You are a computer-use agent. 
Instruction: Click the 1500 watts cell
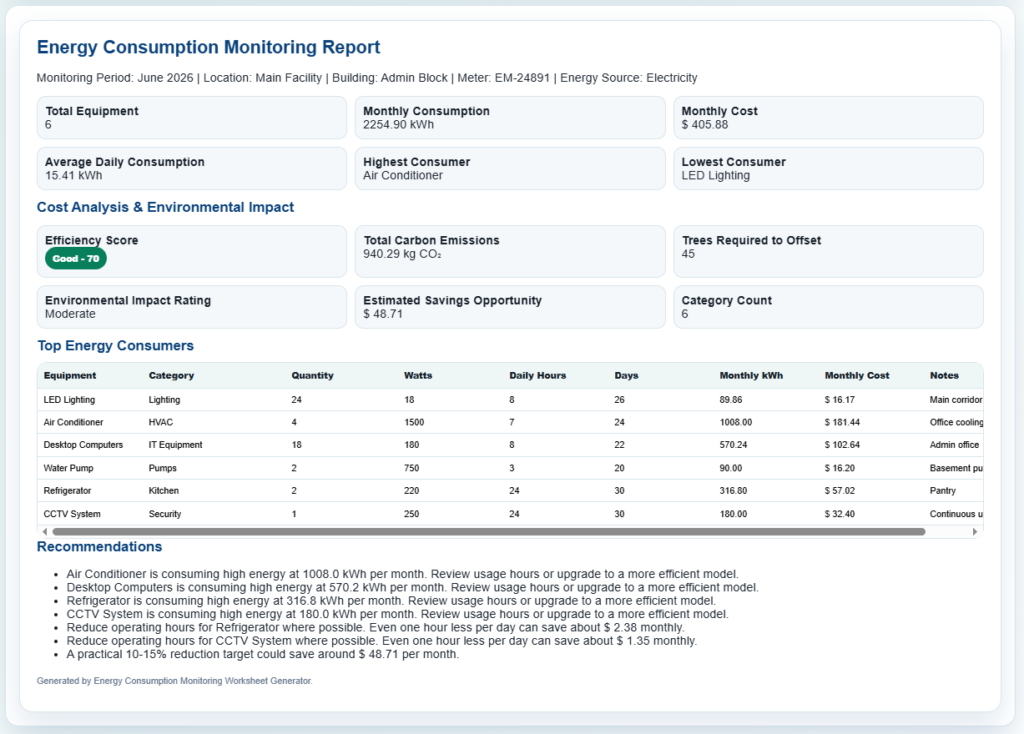[414, 423]
